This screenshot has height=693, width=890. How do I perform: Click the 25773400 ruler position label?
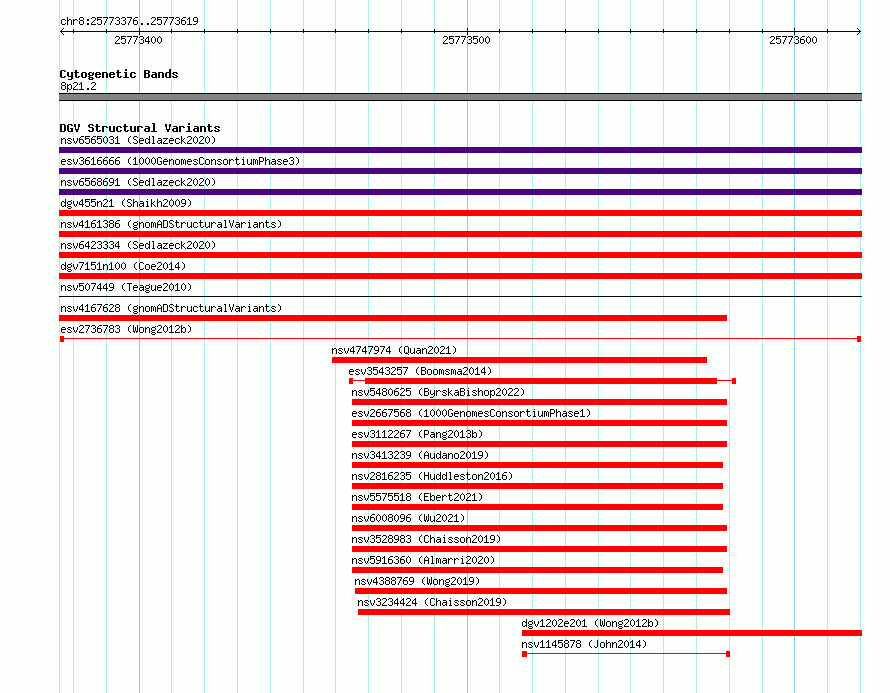(x=138, y=40)
